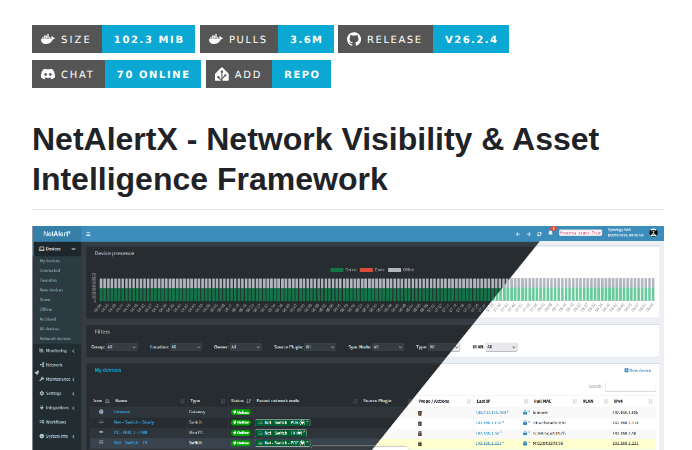Open the Source Plugin filter dropdown
The height and width of the screenshot is (450, 692).
click(320, 347)
